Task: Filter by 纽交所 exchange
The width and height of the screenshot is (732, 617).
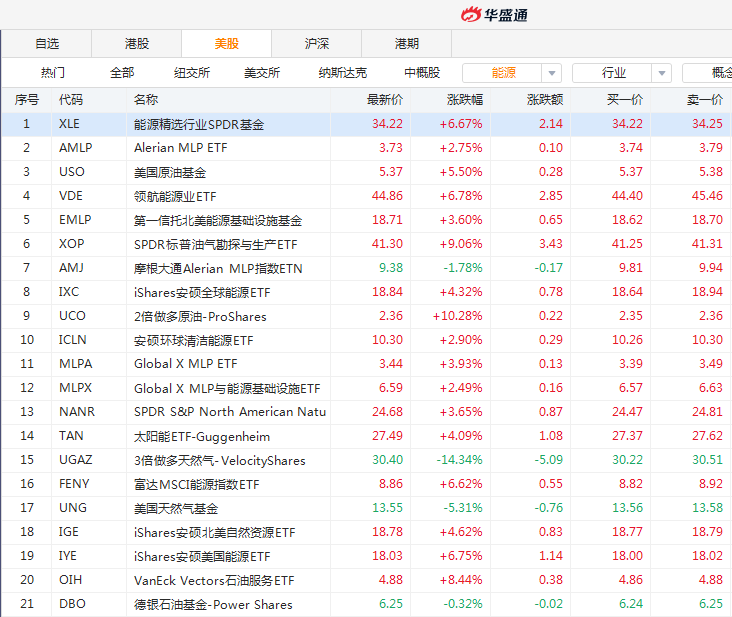Action: click(192, 73)
